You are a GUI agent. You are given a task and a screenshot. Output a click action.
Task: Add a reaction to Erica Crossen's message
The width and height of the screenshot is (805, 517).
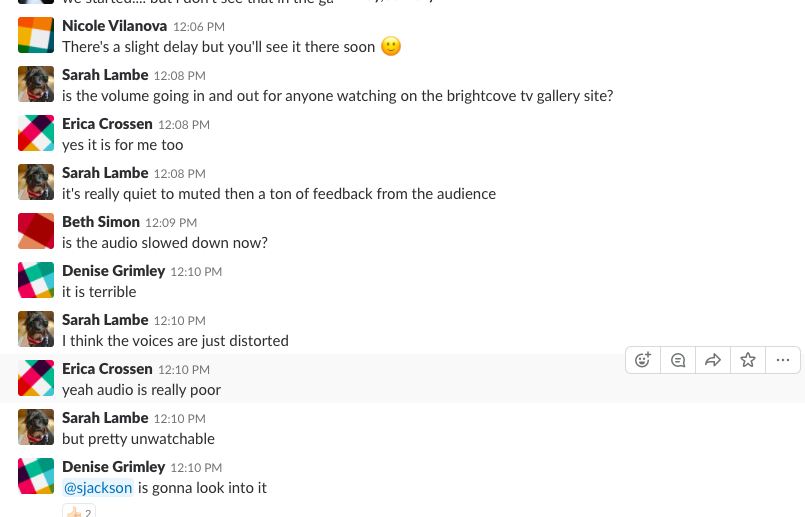point(643,360)
